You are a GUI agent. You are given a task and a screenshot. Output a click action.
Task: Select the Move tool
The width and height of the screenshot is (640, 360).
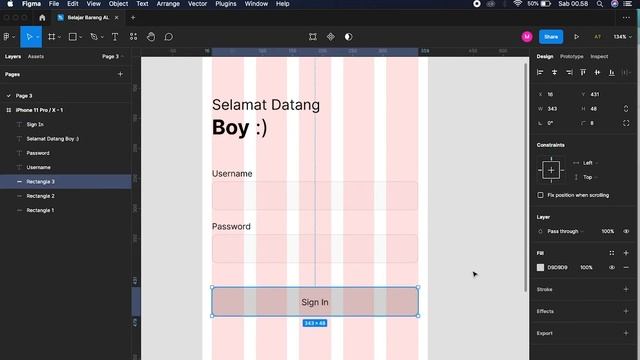[x=29, y=37]
